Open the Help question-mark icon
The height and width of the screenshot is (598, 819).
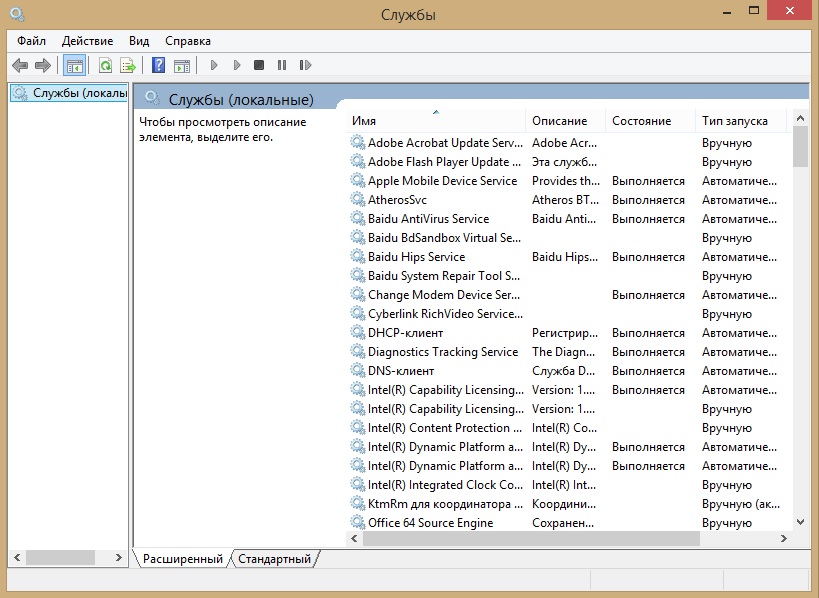(158, 65)
